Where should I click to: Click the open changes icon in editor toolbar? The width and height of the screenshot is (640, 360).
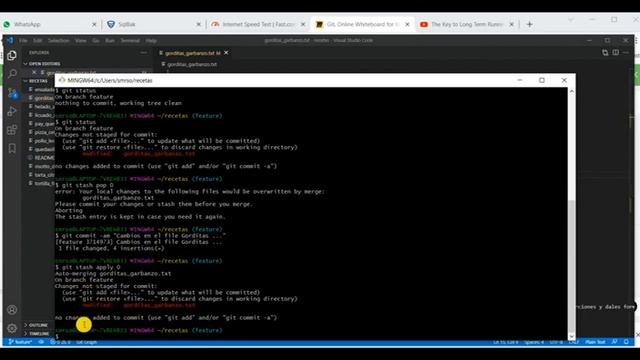pos(605,53)
